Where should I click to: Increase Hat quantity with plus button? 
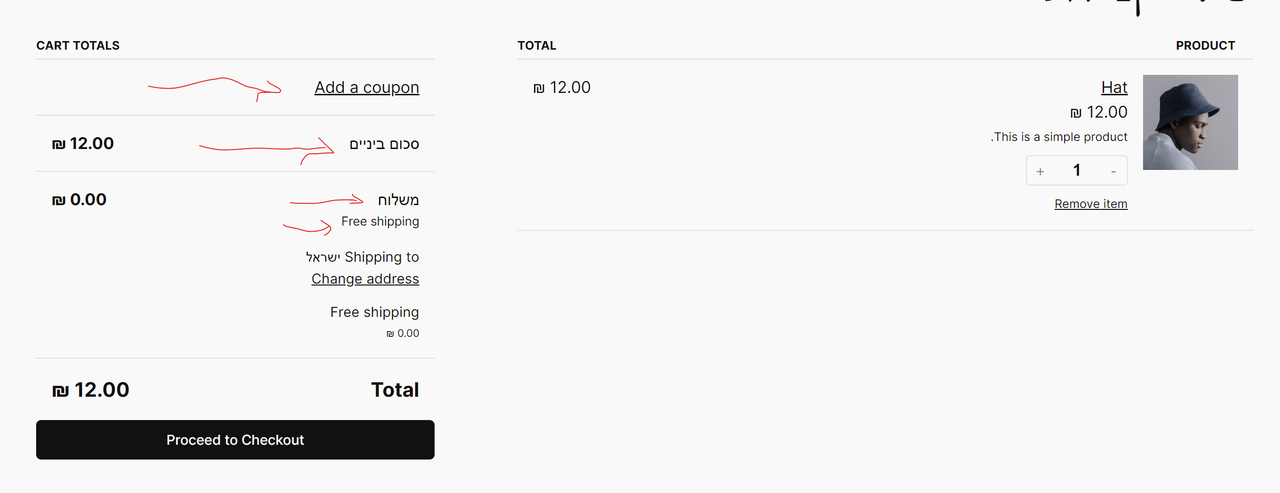[x=1040, y=171]
